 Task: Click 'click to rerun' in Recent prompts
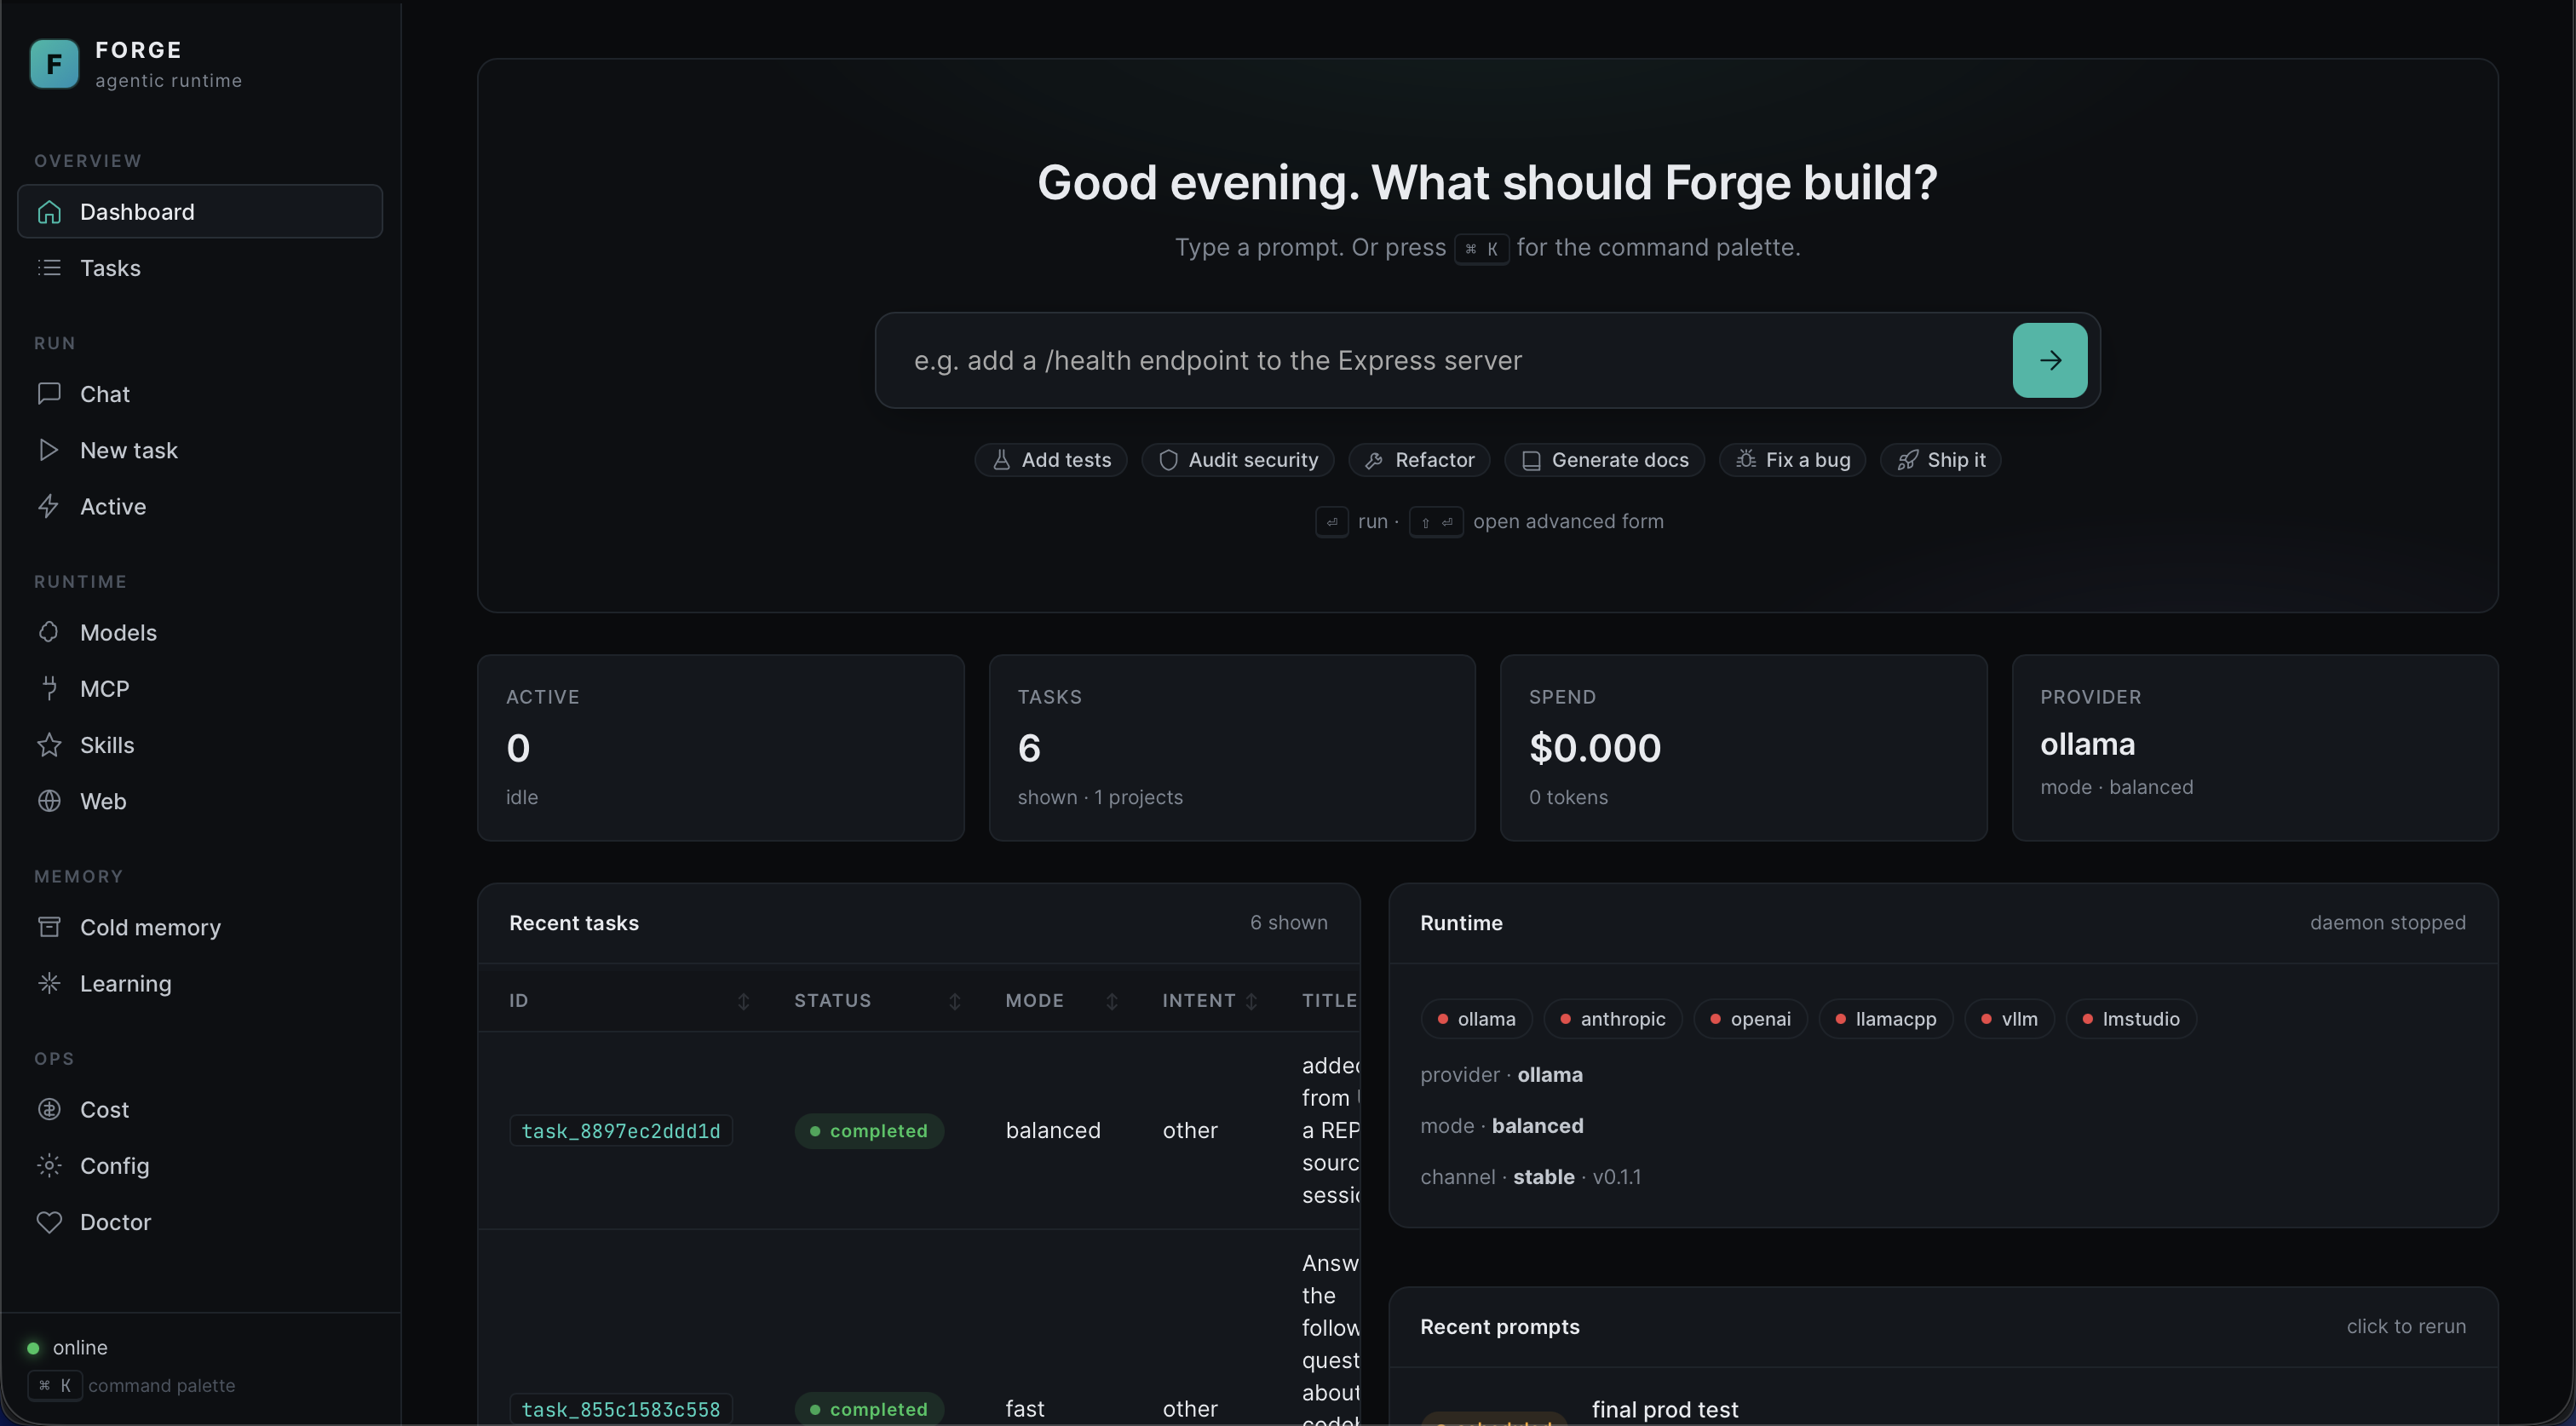coord(2405,1327)
